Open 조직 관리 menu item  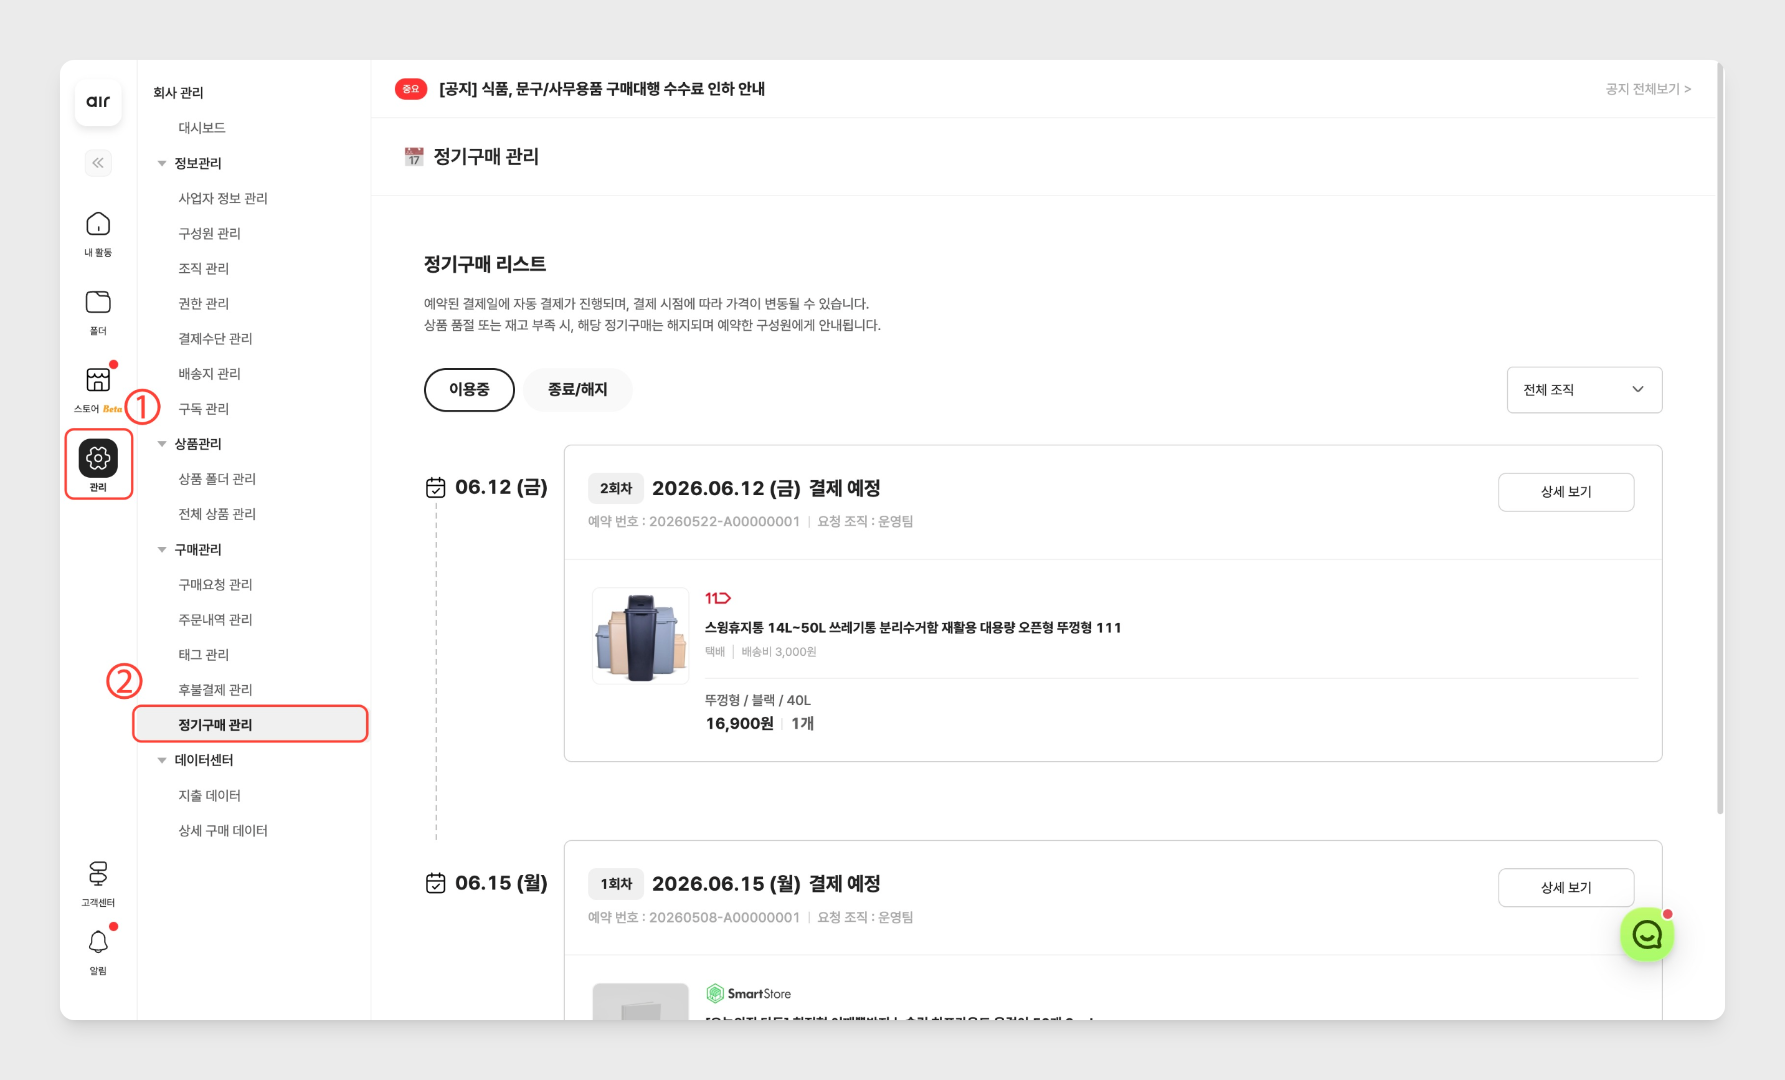click(x=204, y=268)
